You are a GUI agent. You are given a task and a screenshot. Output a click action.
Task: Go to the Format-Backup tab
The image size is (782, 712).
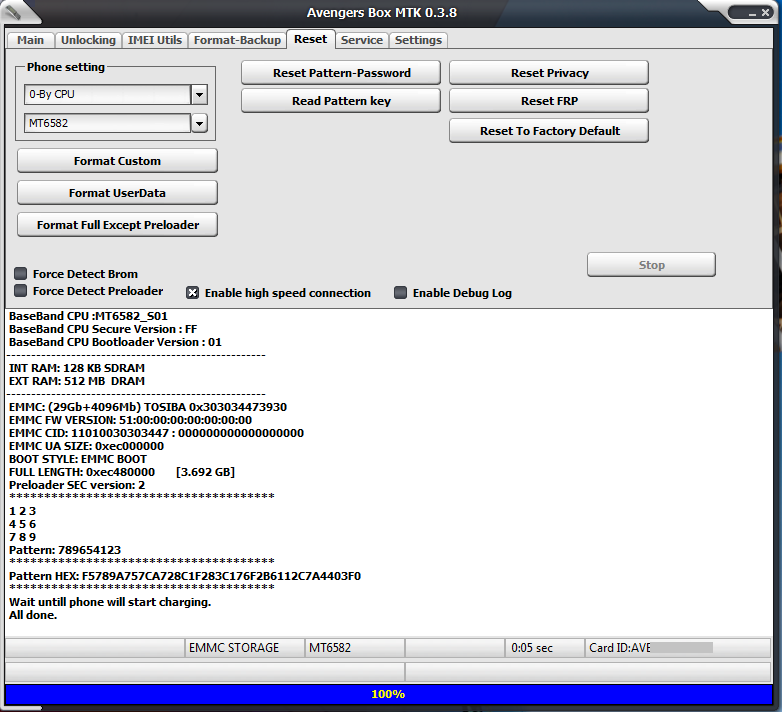(x=237, y=40)
